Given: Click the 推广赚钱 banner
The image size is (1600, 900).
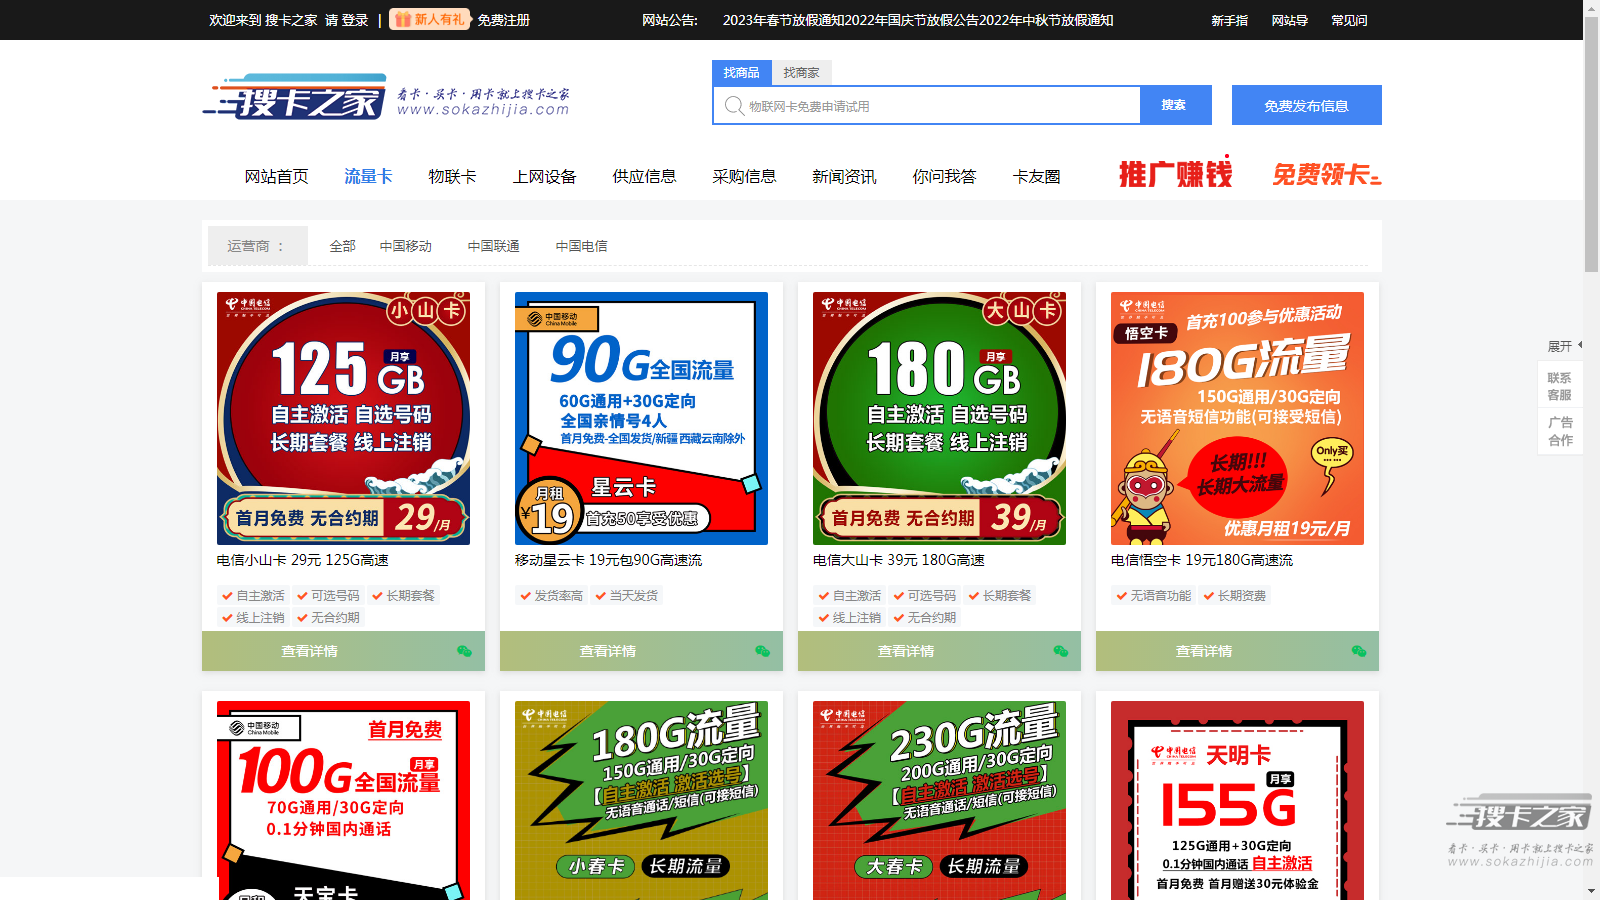Looking at the screenshot, I should pos(1175,174).
